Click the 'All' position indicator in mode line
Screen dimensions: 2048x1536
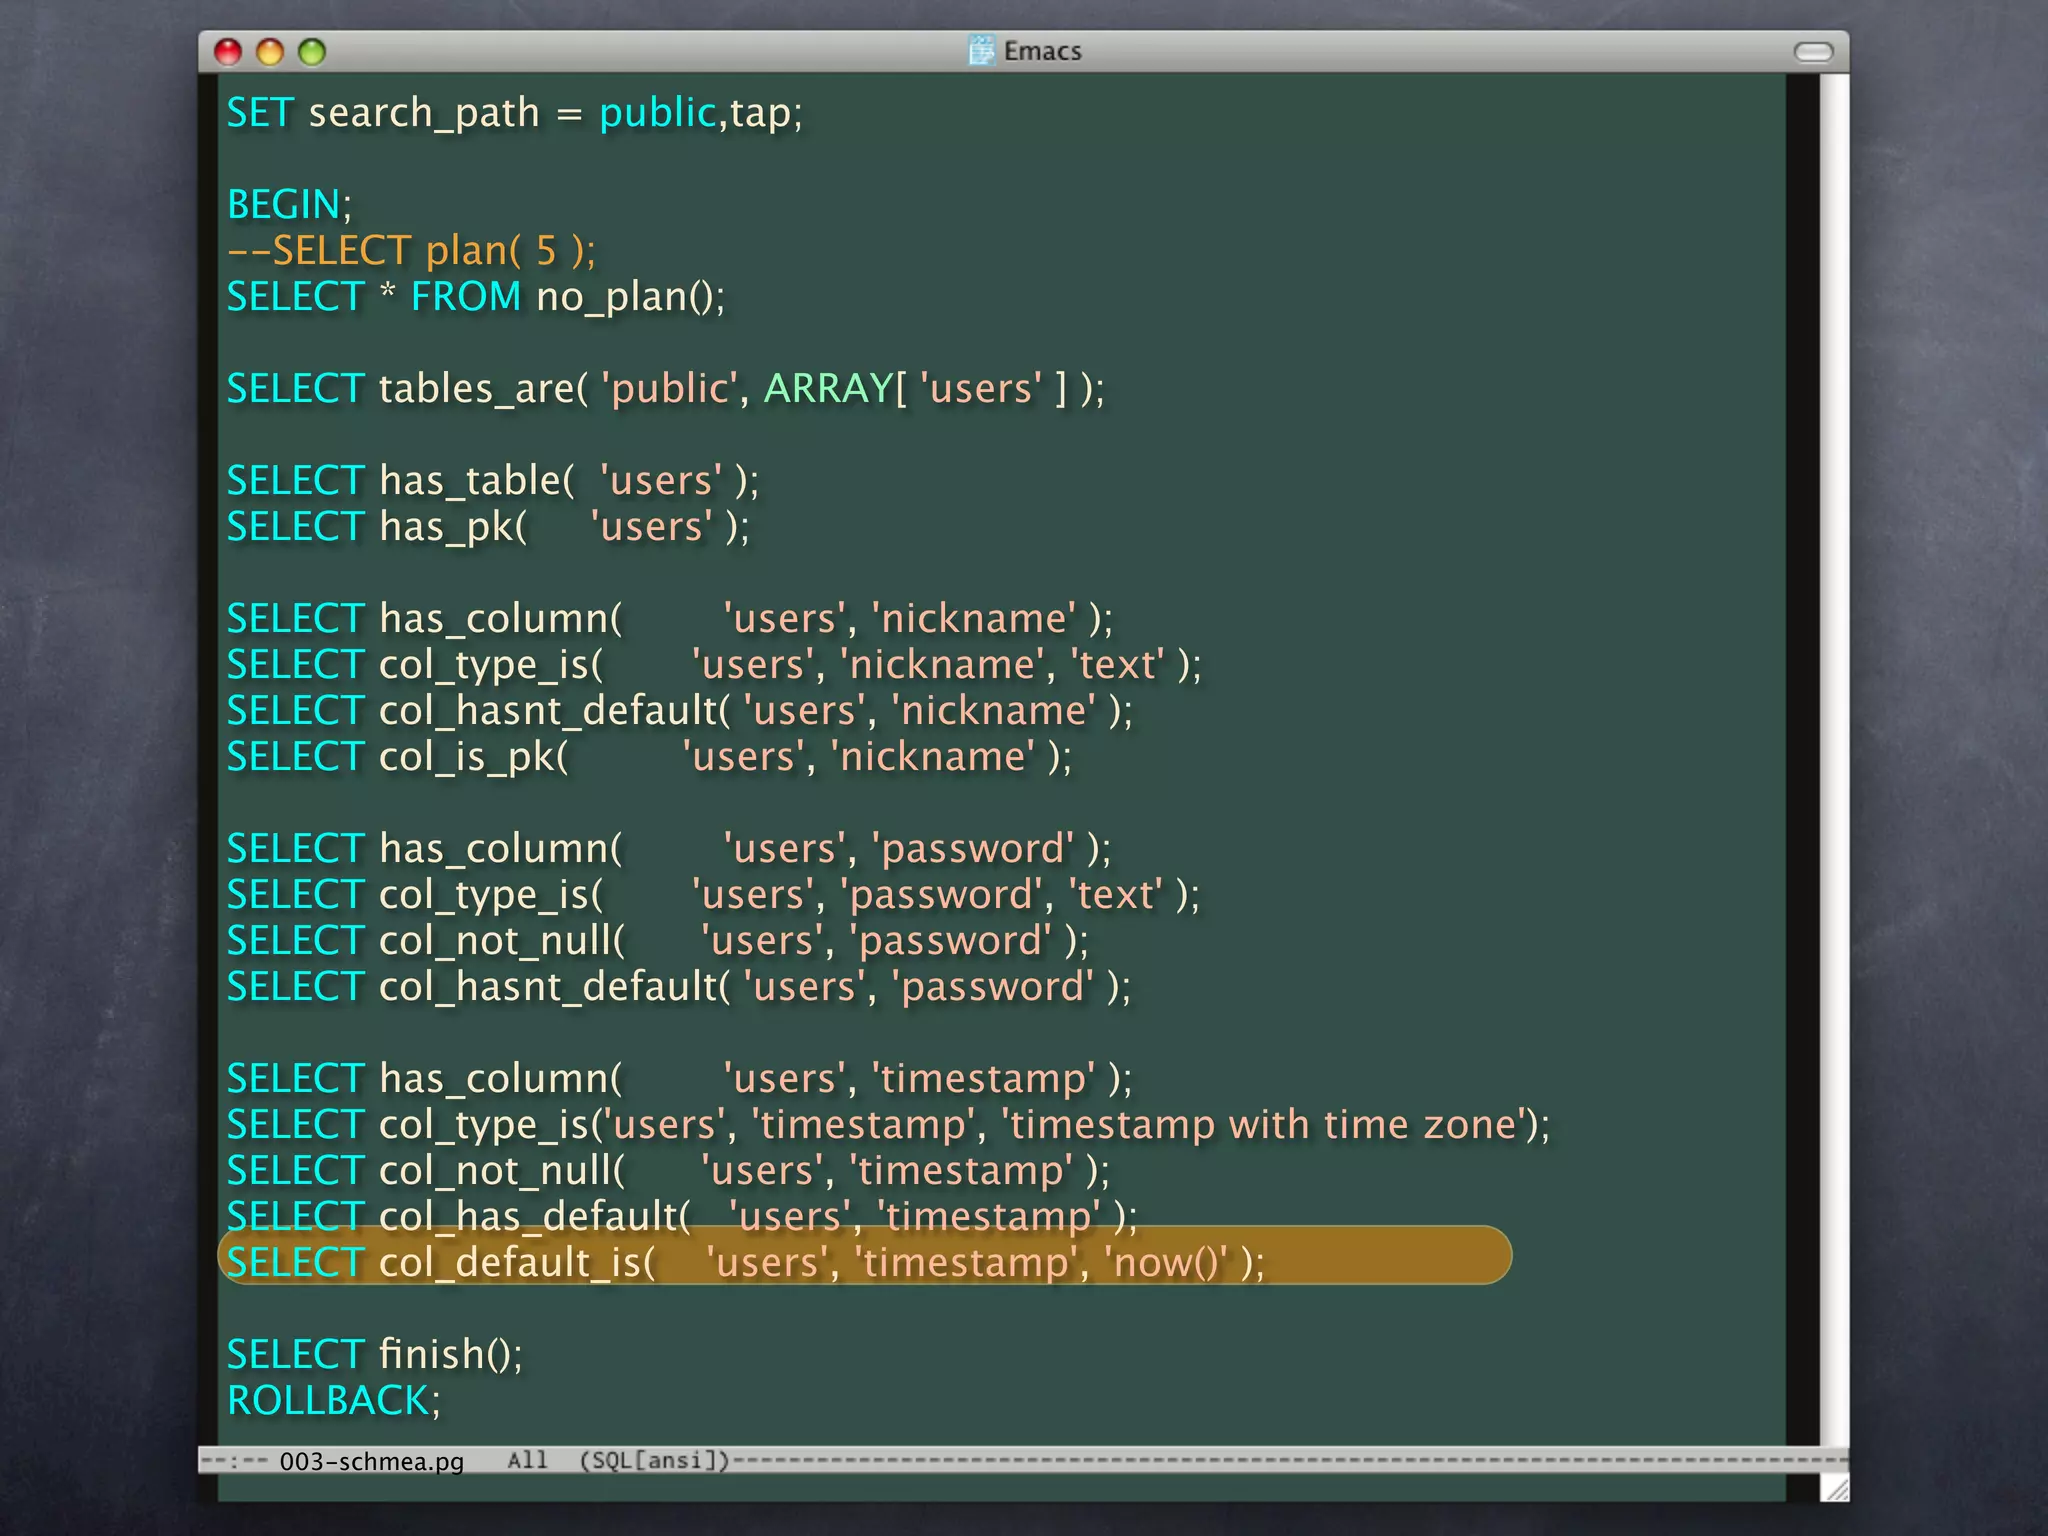pyautogui.click(x=527, y=1460)
